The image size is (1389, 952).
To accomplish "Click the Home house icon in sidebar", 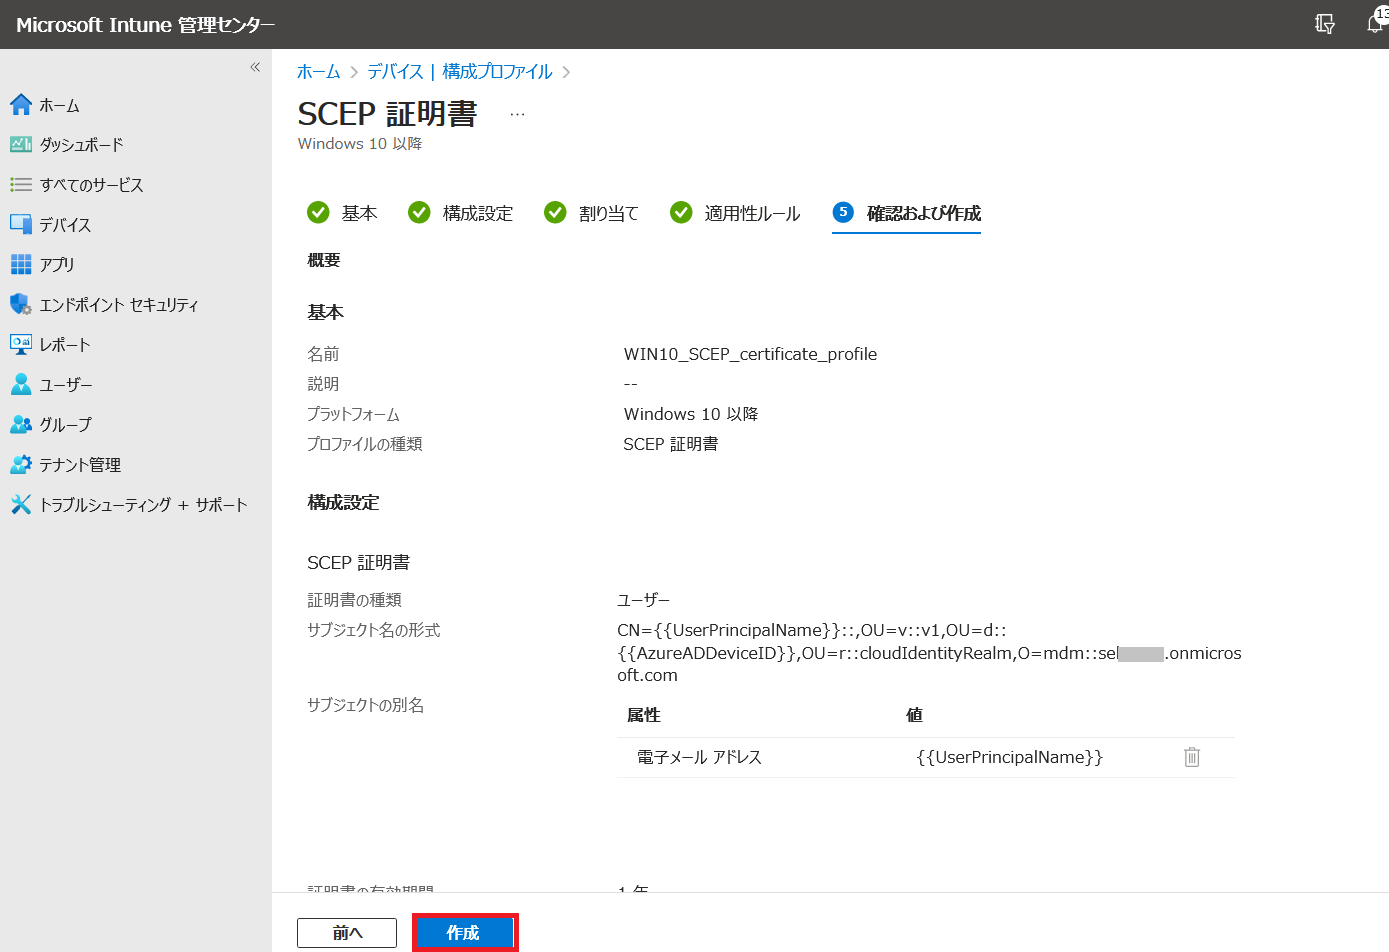I will pos(21,105).
